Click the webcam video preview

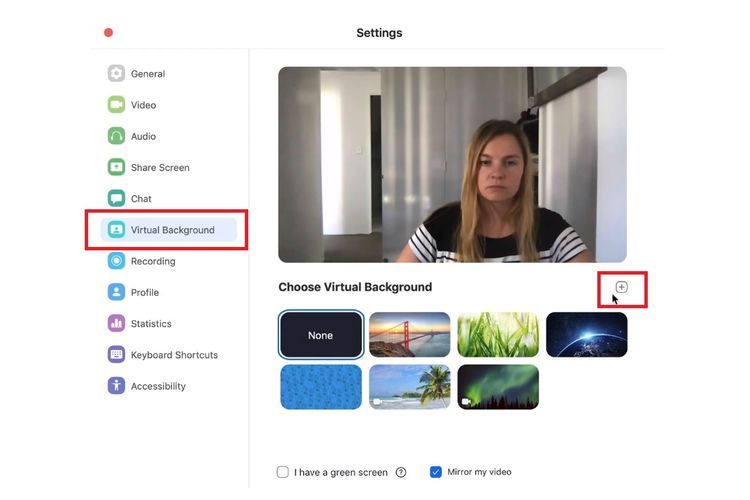(452, 164)
